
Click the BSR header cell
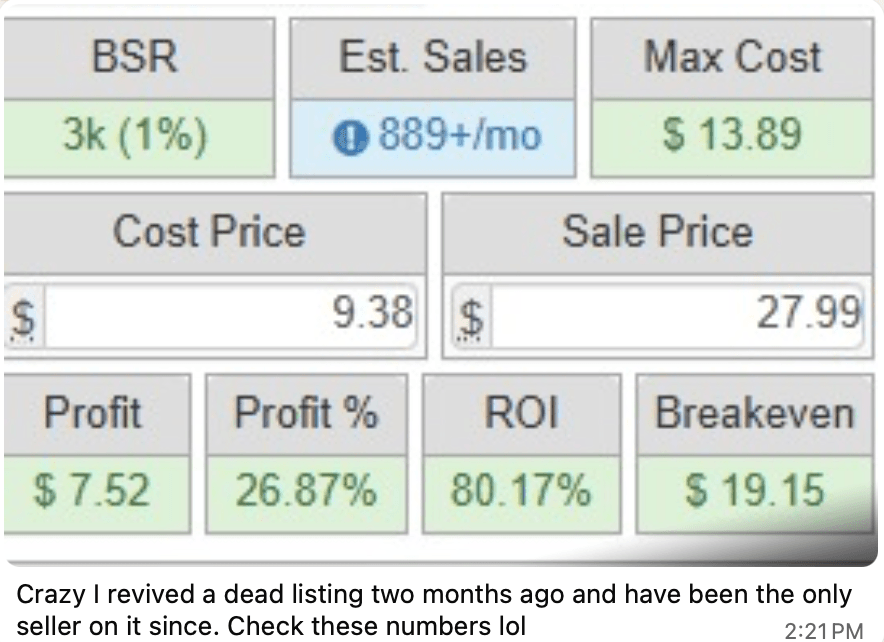(136, 58)
